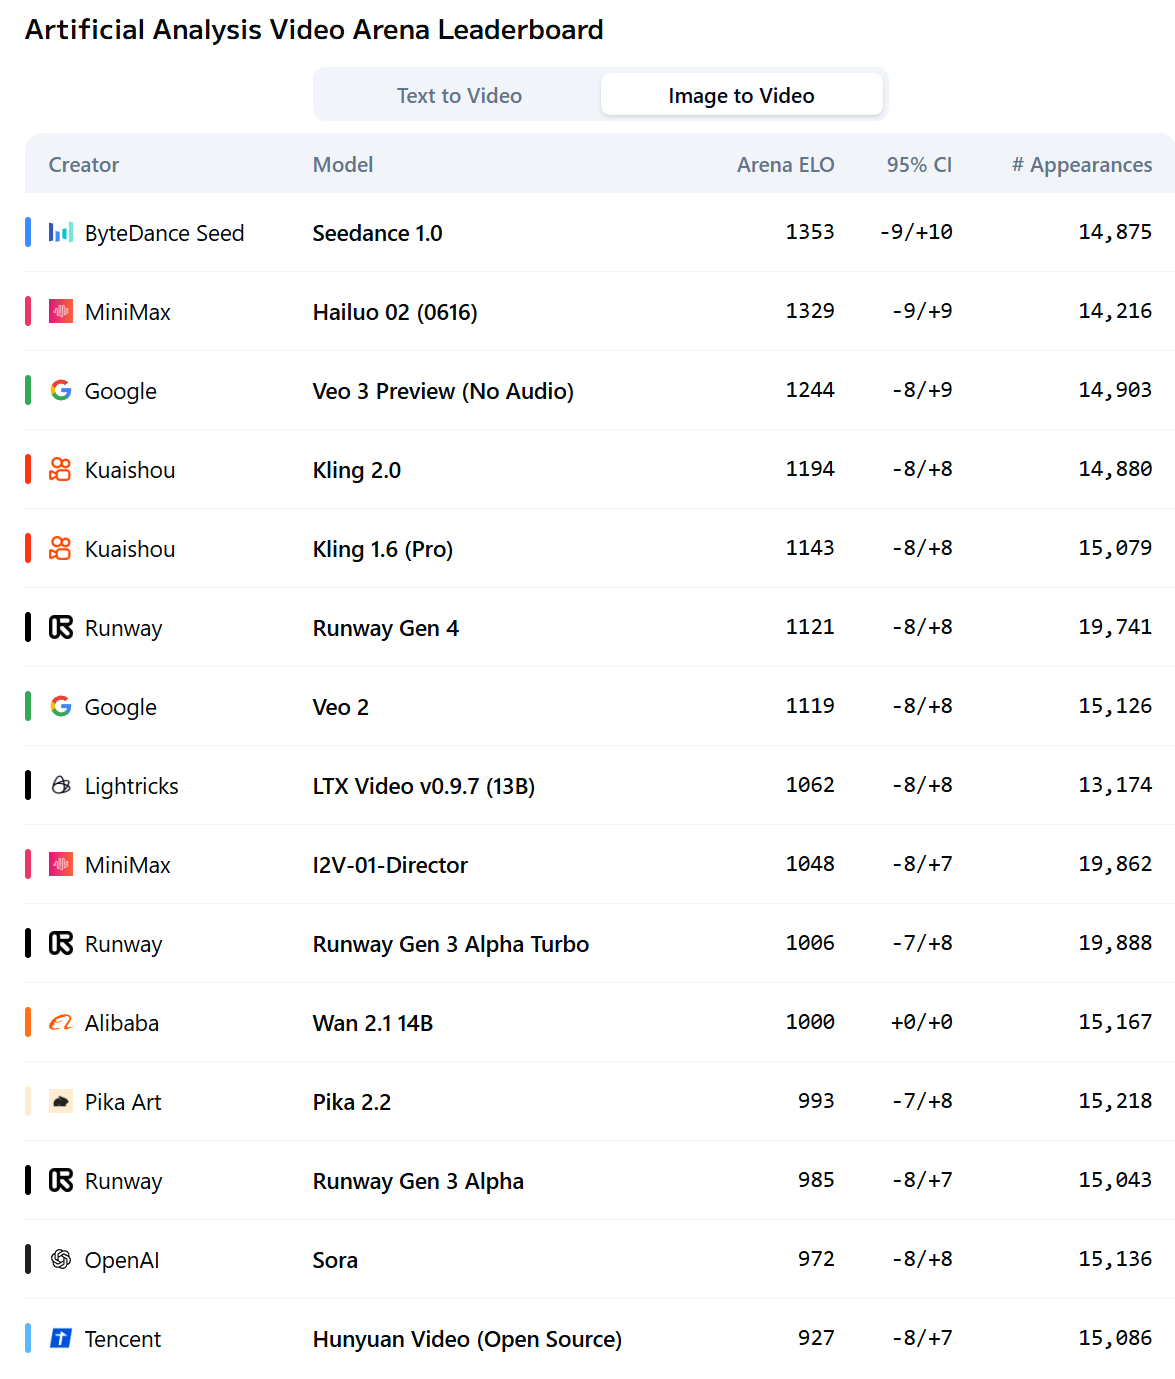1175x1379 pixels.
Task: Sort by # Appearances column header
Action: click(1082, 165)
